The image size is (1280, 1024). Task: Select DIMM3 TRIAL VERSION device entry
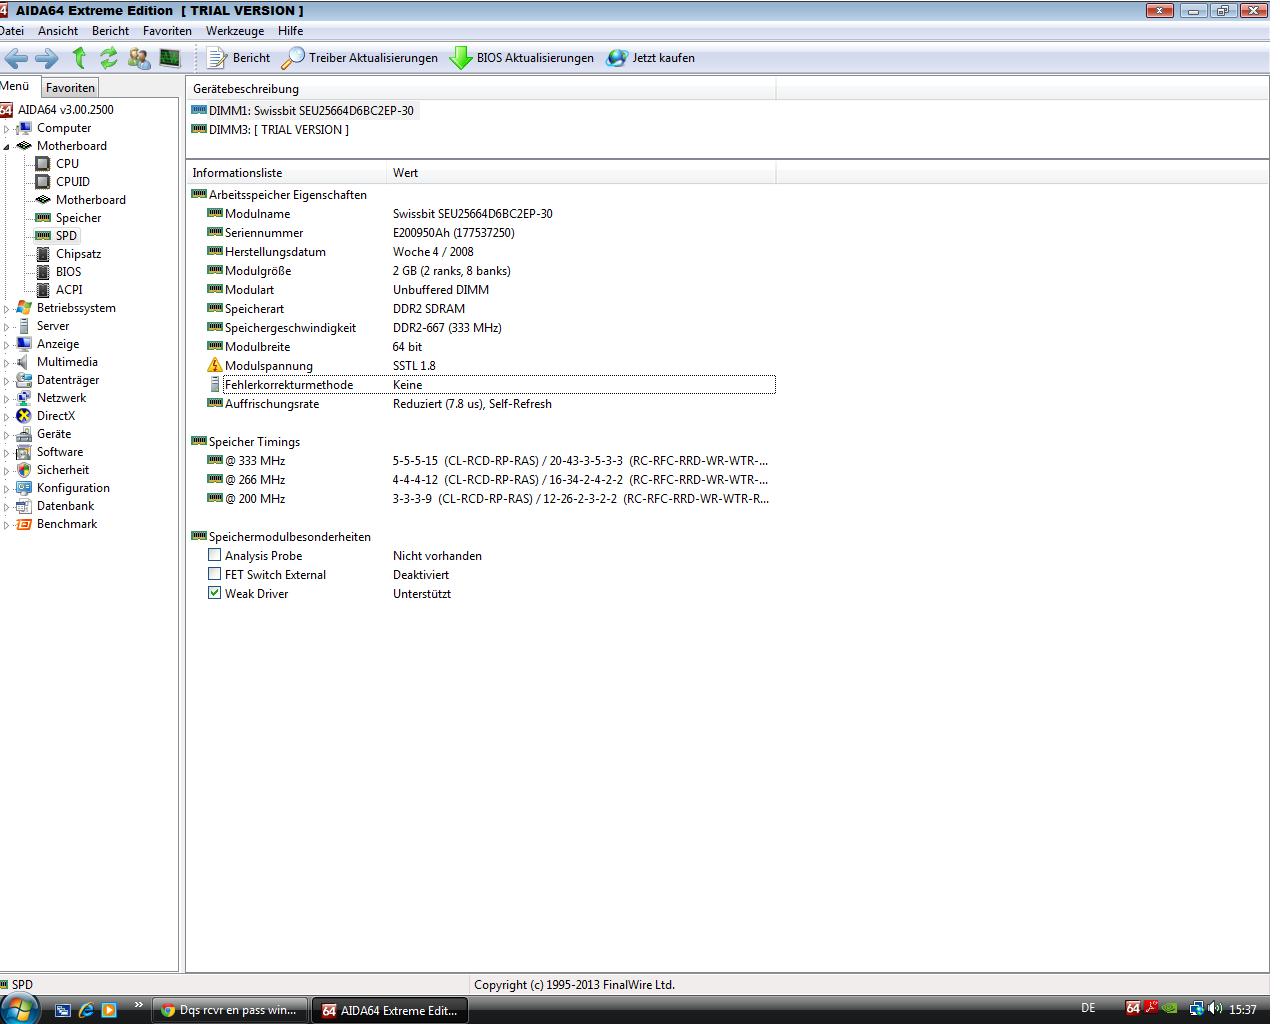(x=278, y=130)
